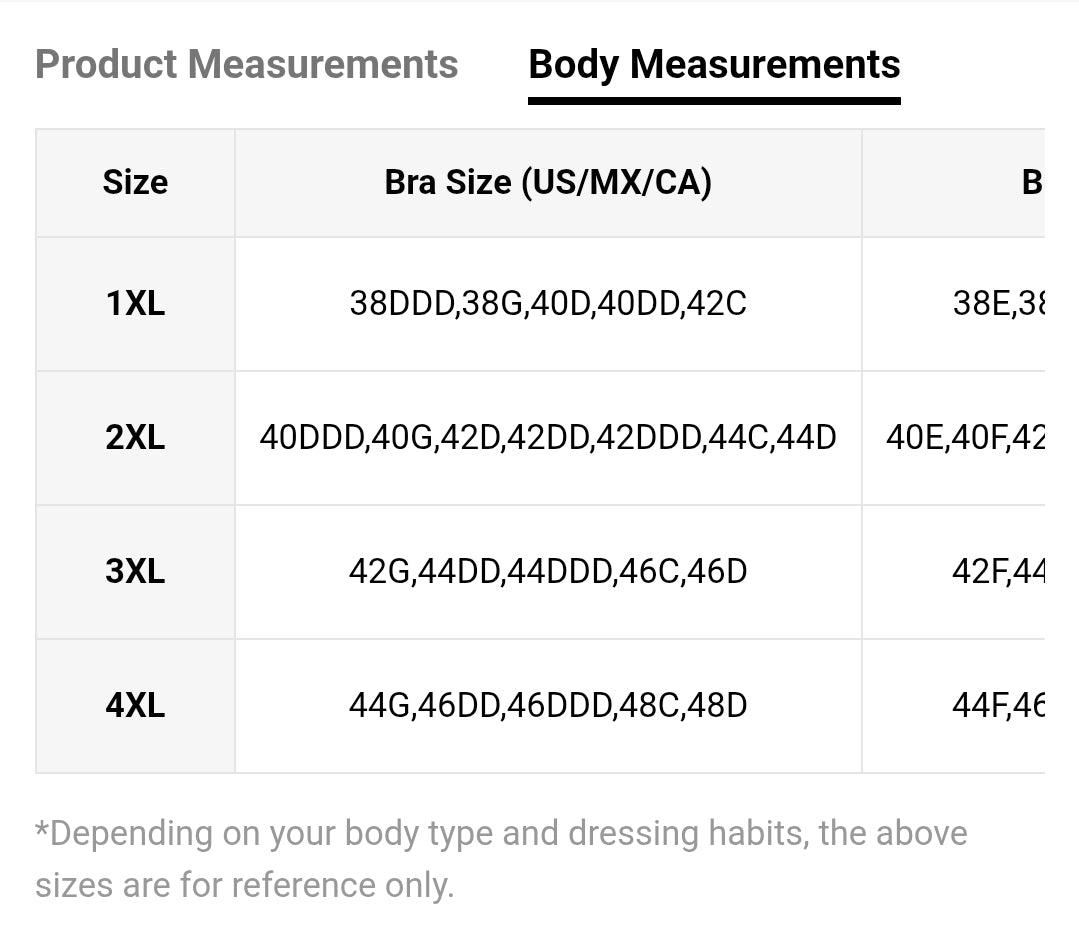This screenshot has height=937, width=1079.
Task: Click the 'sizes are for reference only' text line
Action: click(245, 885)
